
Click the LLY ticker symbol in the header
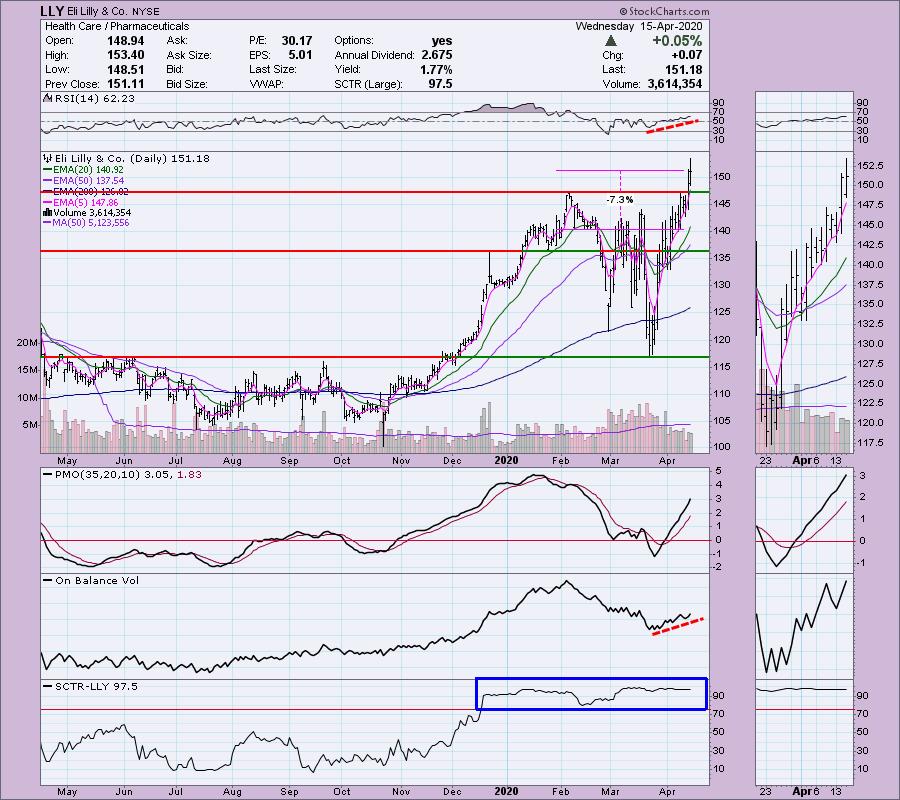(x=52, y=11)
